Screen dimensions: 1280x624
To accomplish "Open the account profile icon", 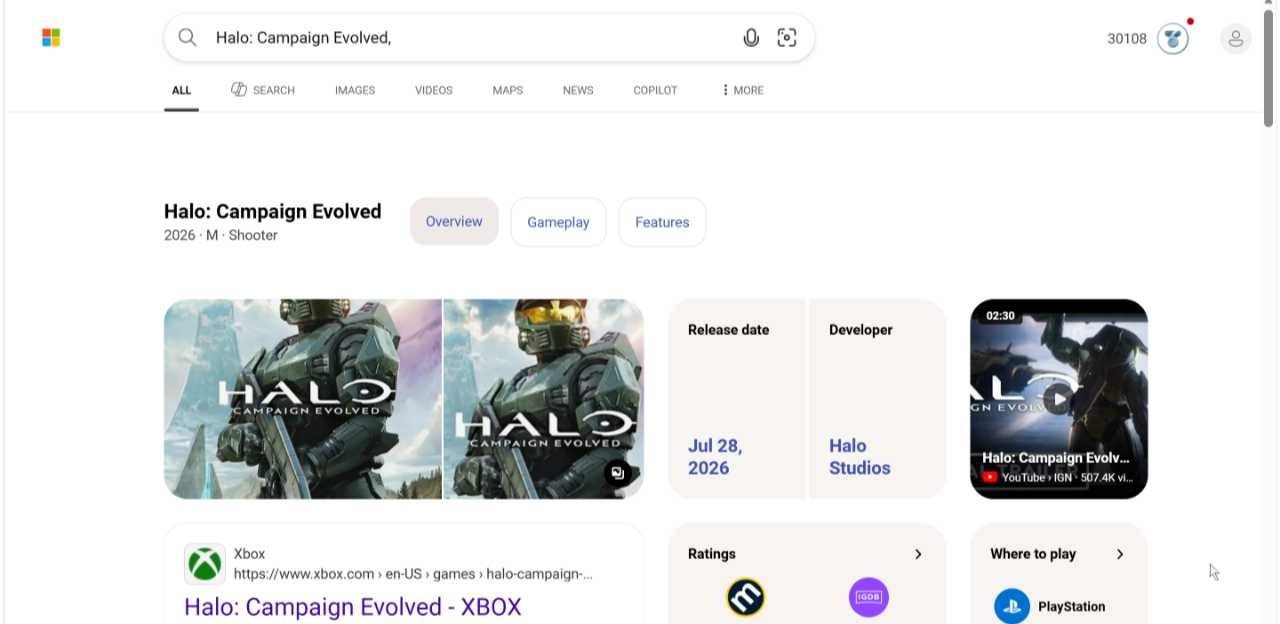I will point(1236,39).
